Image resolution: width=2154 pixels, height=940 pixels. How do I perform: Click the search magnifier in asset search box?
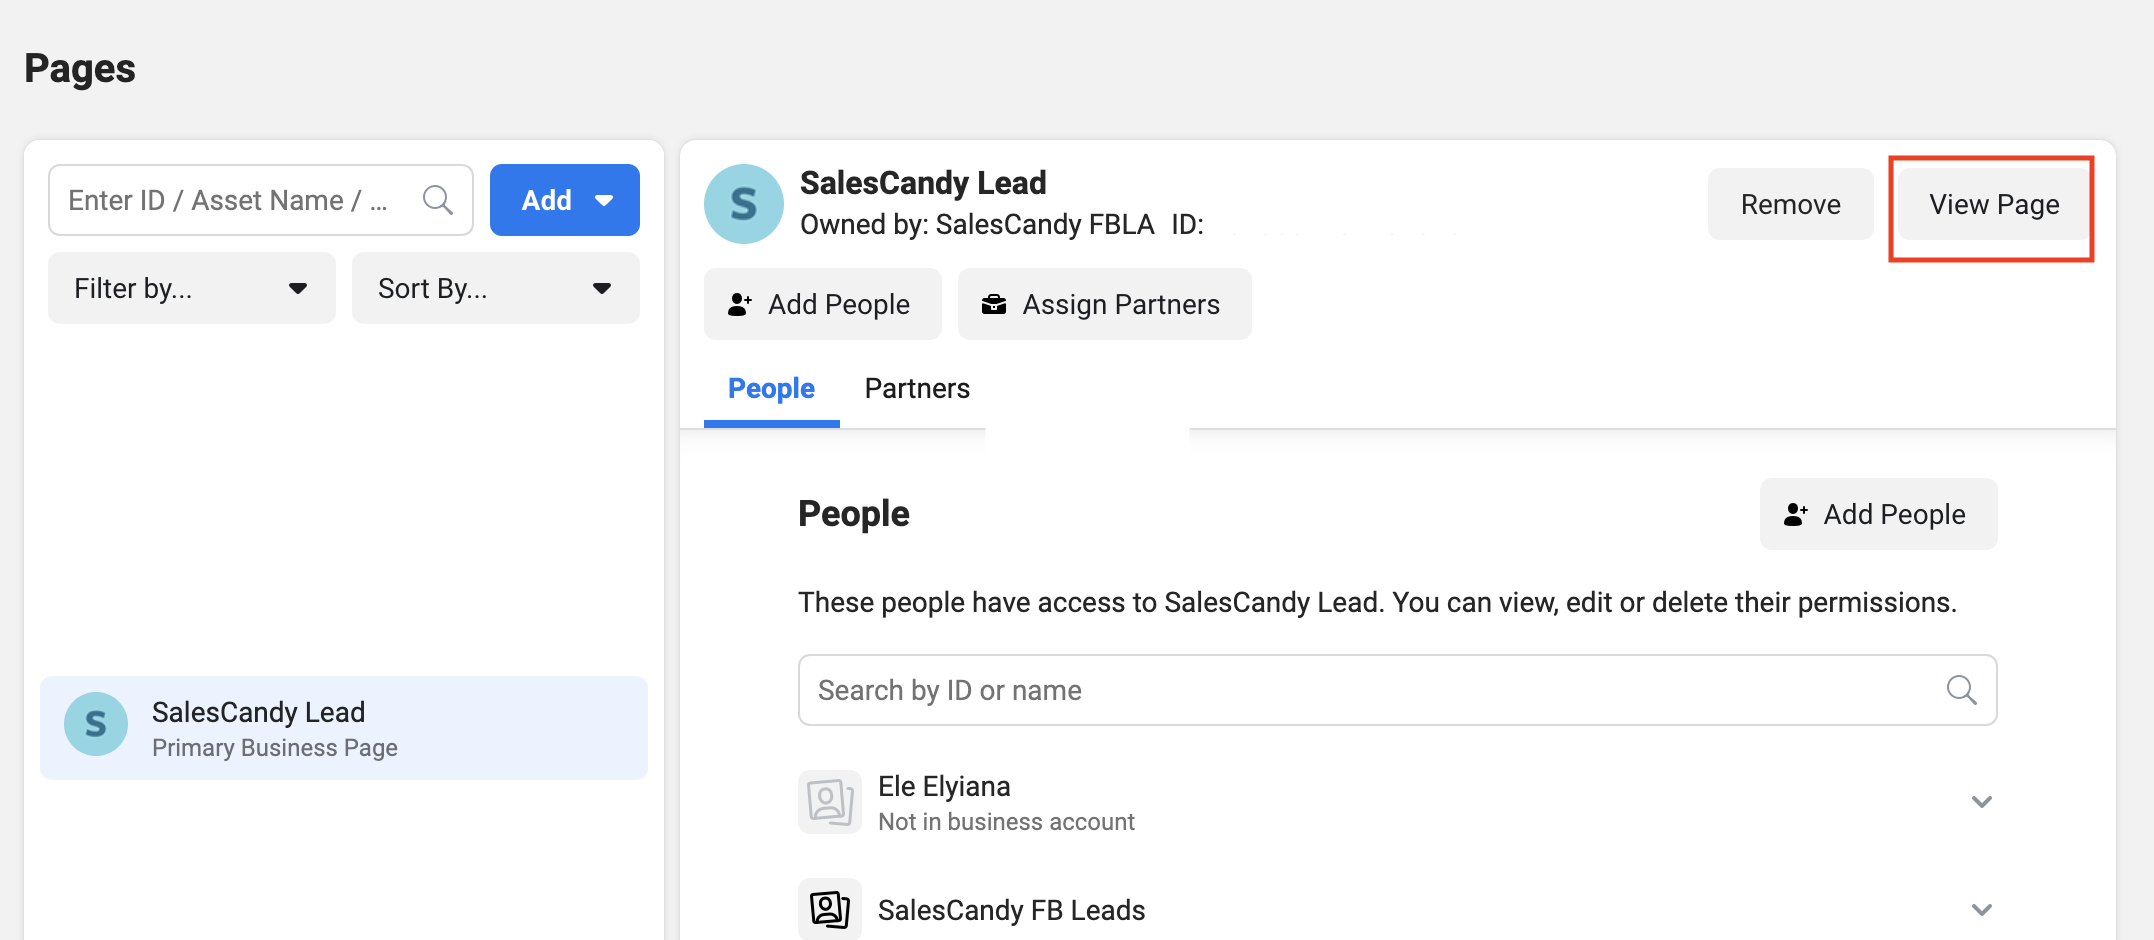(x=437, y=200)
